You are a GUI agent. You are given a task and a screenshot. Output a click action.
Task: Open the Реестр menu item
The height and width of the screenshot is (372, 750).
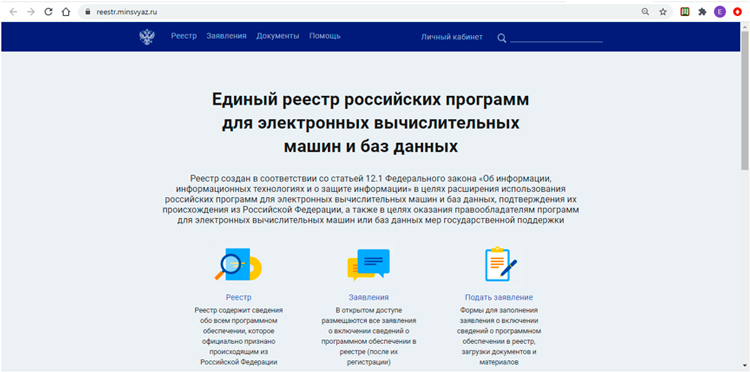coord(184,36)
